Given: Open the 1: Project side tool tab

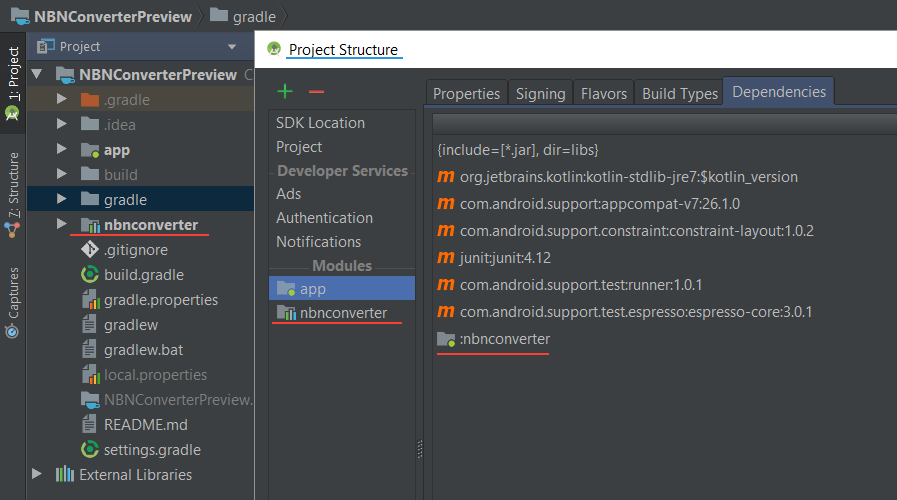Looking at the screenshot, I should [x=13, y=84].
